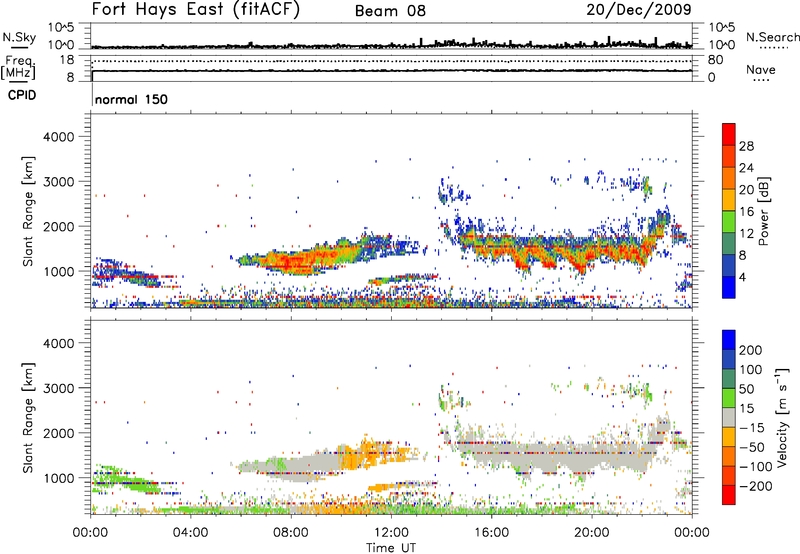Select the "CPID" row label
The height and width of the screenshot is (554, 800).
(22, 95)
